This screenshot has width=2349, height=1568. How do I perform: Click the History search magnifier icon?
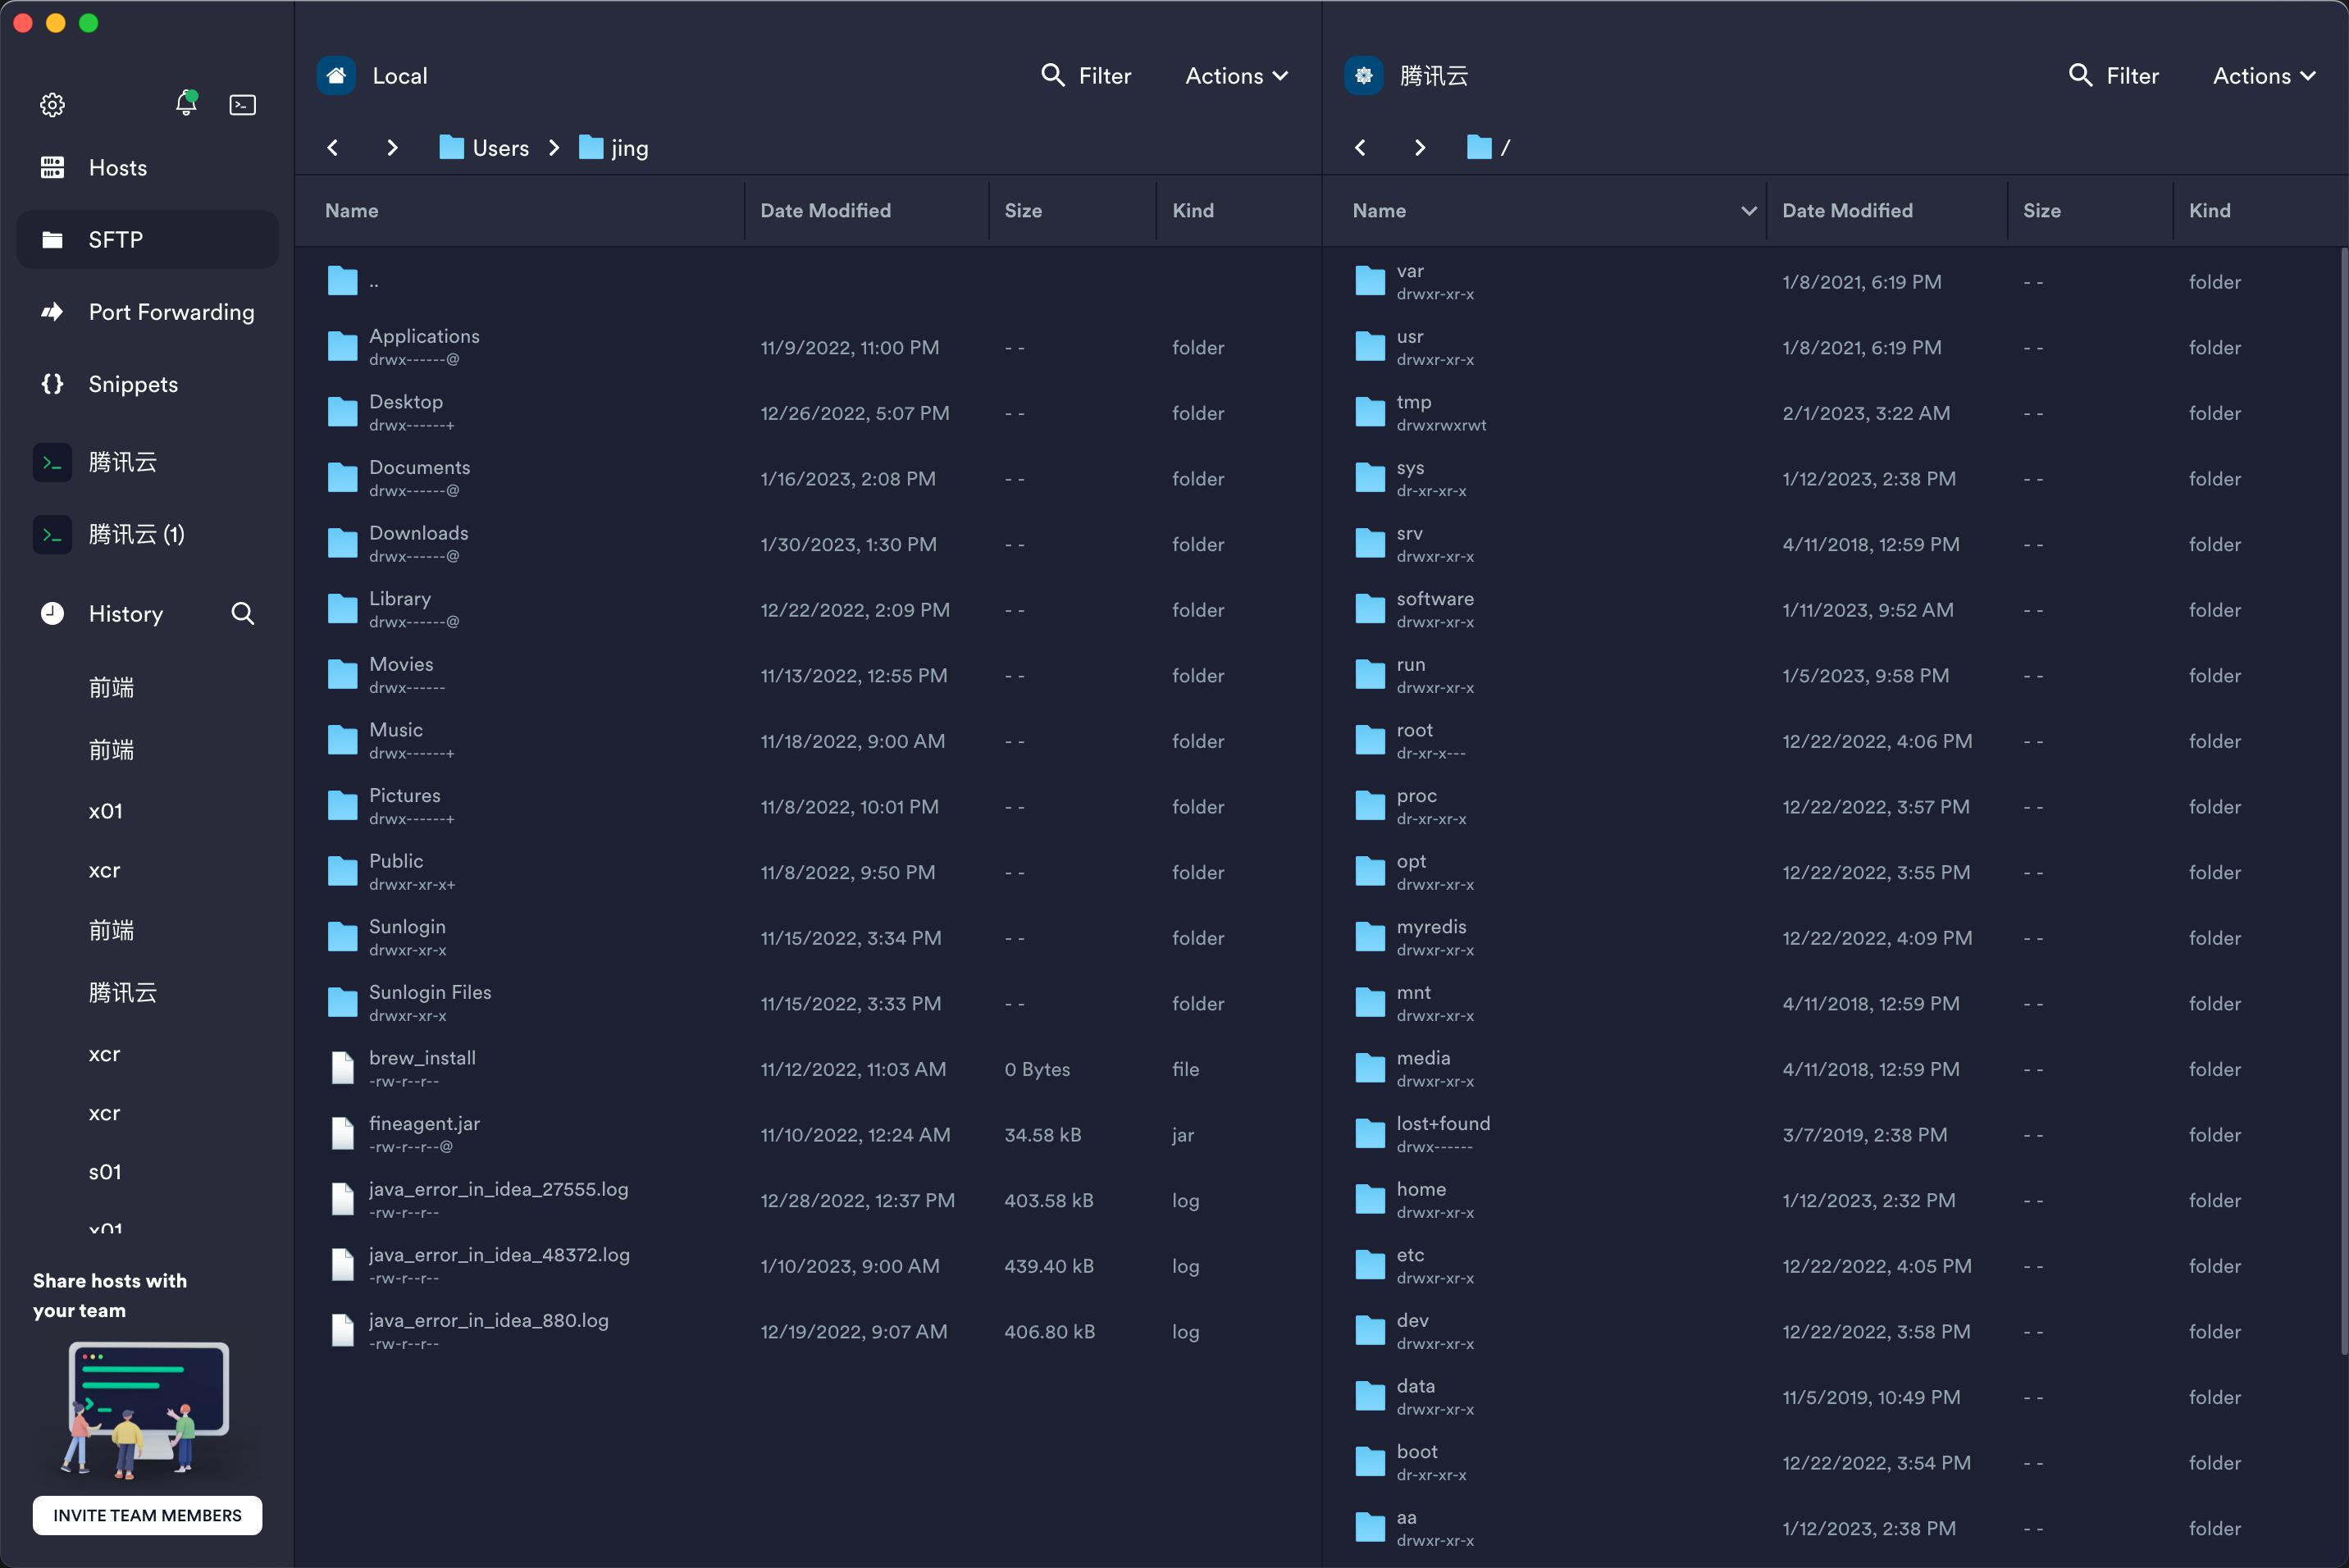pos(242,613)
